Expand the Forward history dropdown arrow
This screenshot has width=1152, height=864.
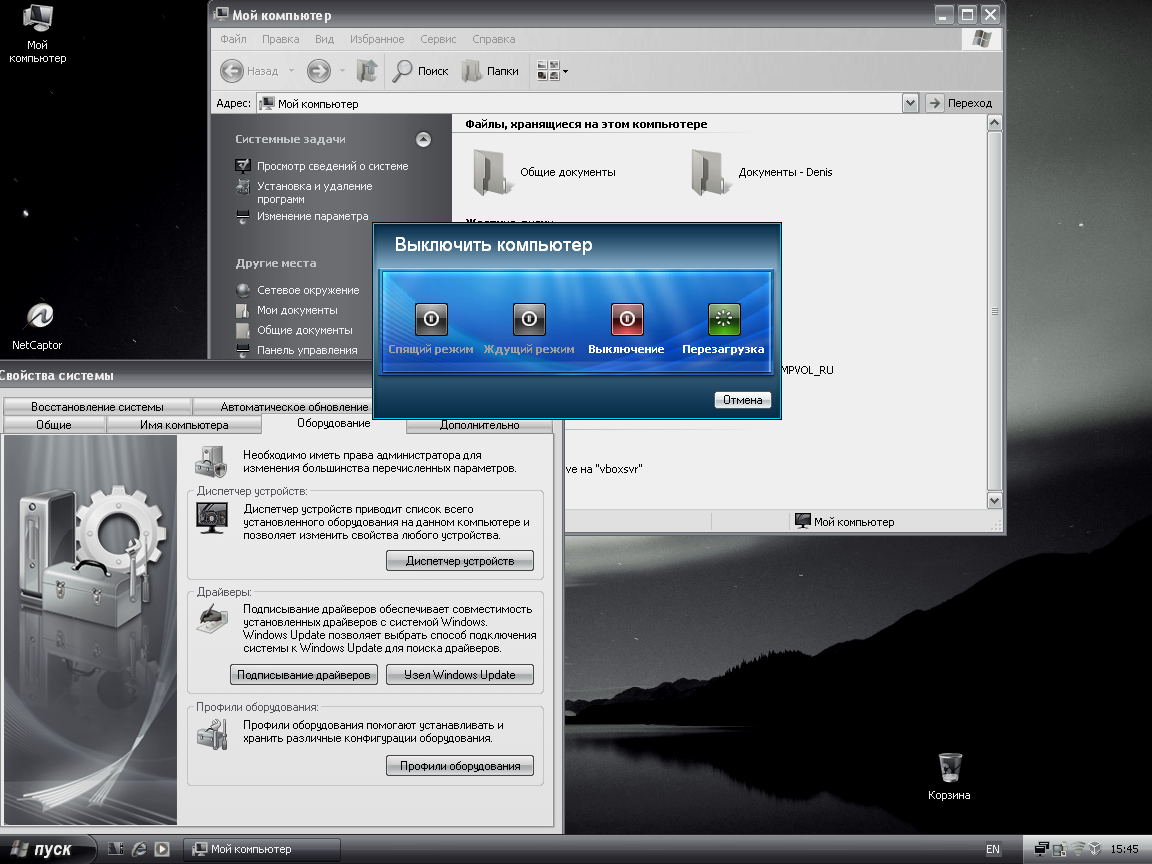342,71
